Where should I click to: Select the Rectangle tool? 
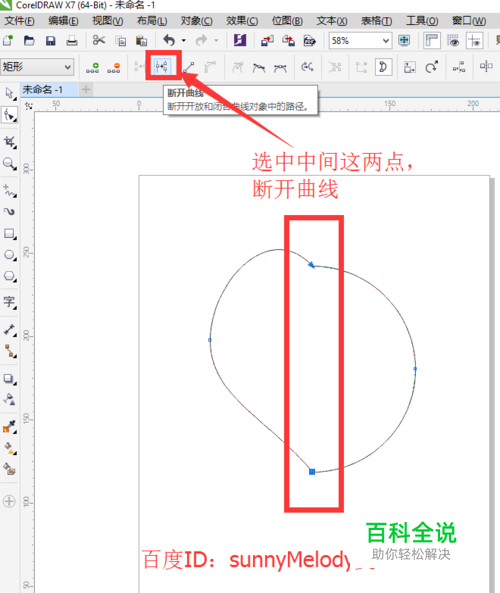tap(9, 233)
